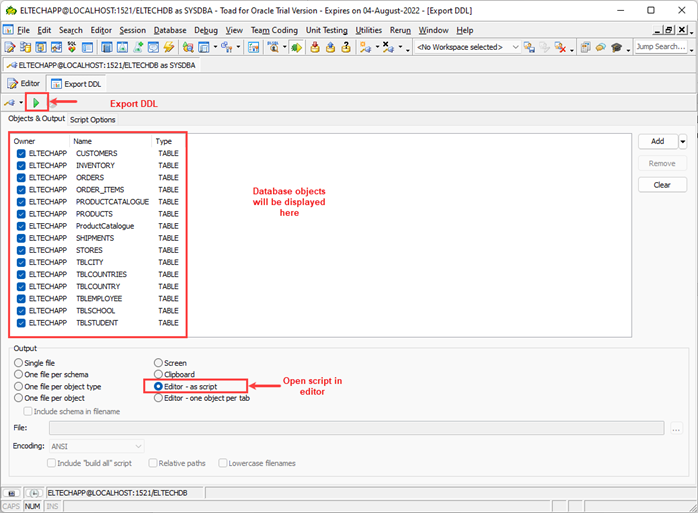Click the File path input field

click(357, 428)
